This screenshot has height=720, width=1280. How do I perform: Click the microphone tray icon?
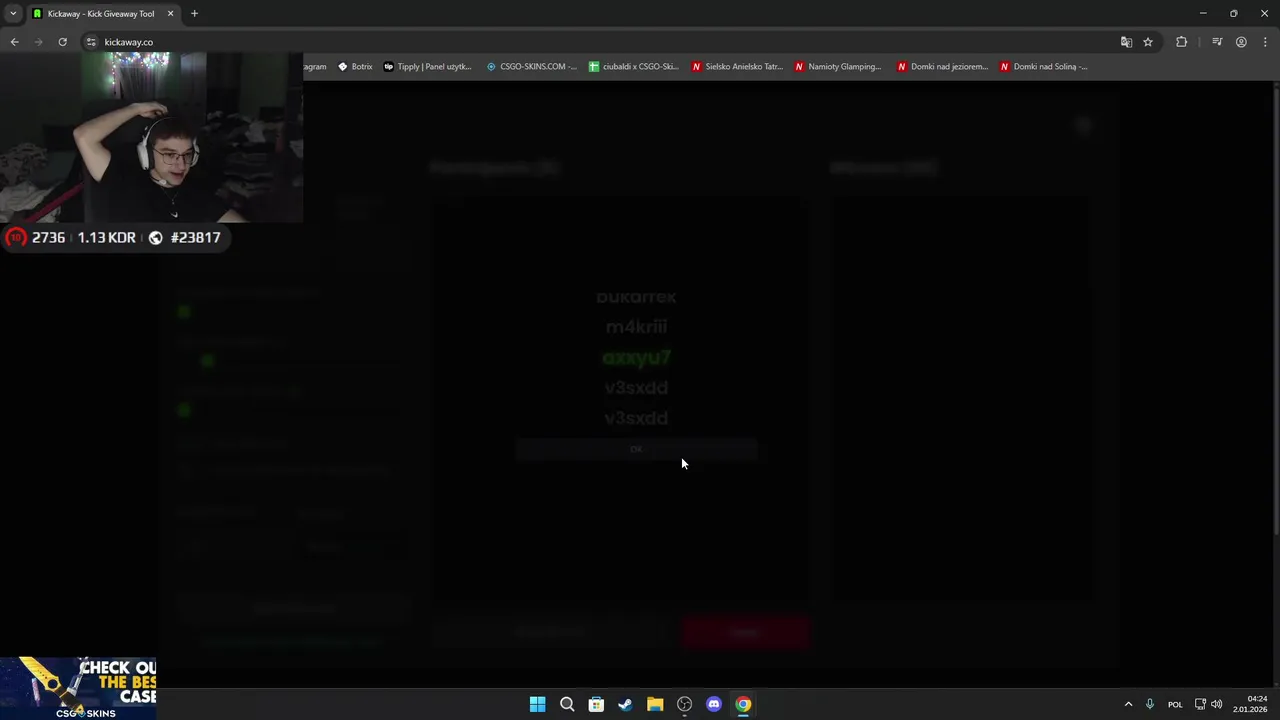point(1150,704)
